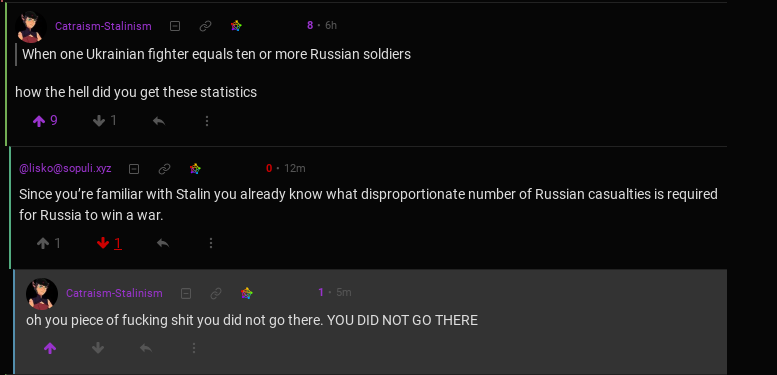Open Catraism-Stalinism profile in highlighted comment

tap(114, 293)
